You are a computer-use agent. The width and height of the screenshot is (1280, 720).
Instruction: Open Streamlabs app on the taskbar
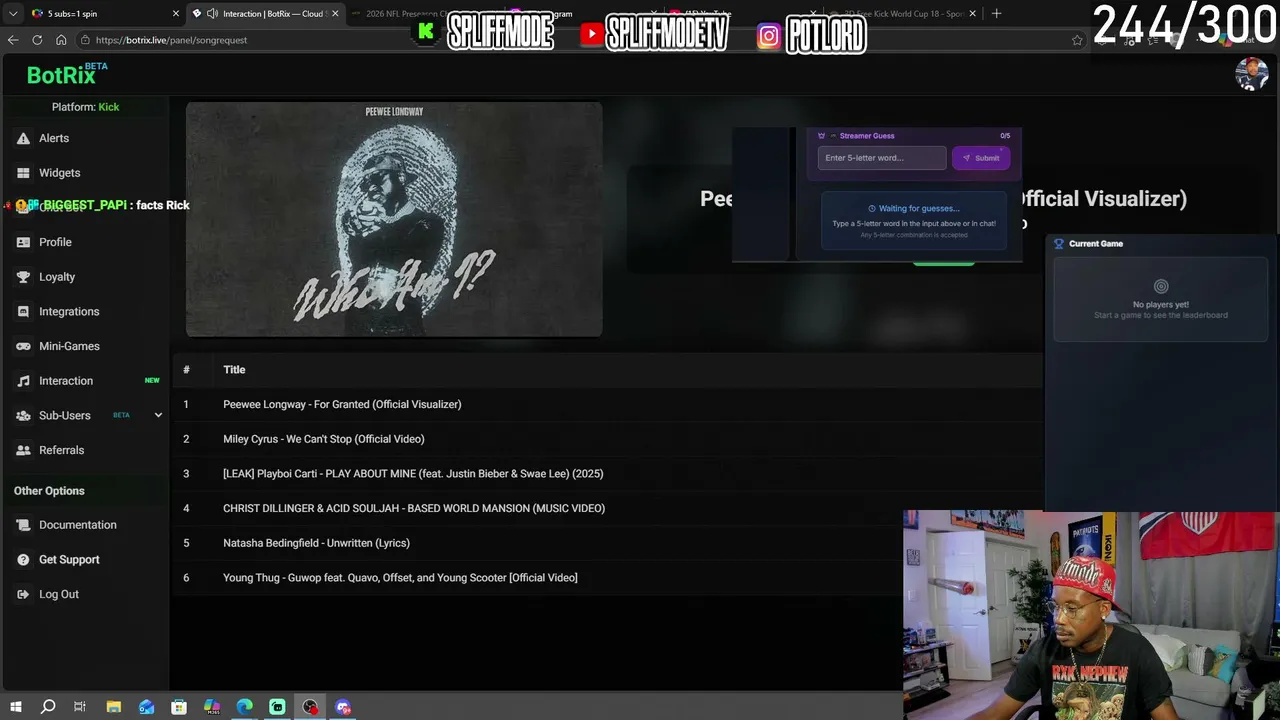pyautogui.click(x=277, y=707)
